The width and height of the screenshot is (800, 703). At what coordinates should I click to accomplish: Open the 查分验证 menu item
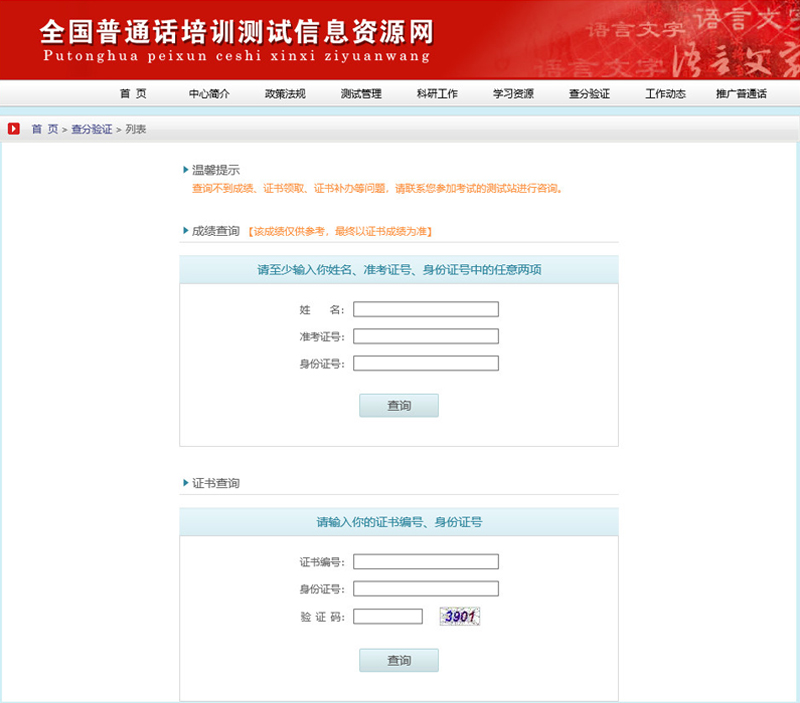click(589, 93)
